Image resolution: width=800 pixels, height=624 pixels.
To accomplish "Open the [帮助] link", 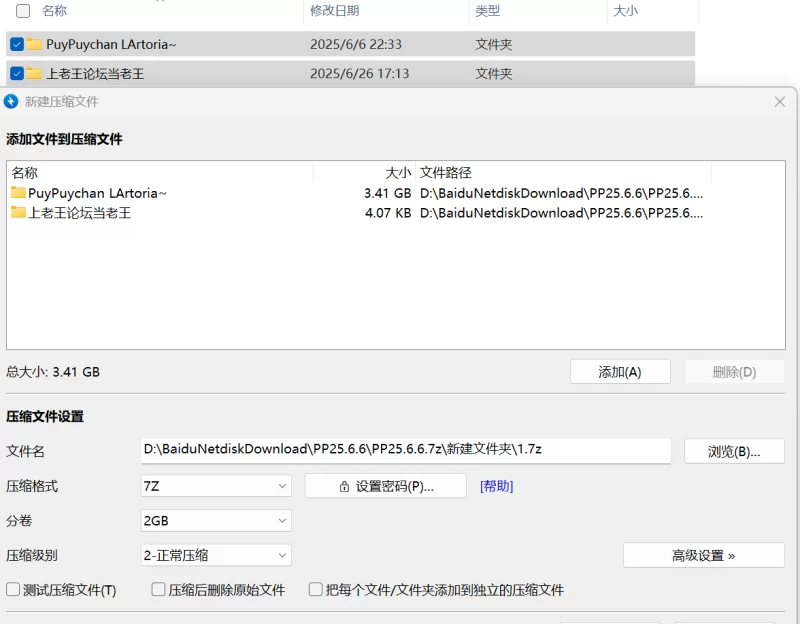I will pos(496,486).
